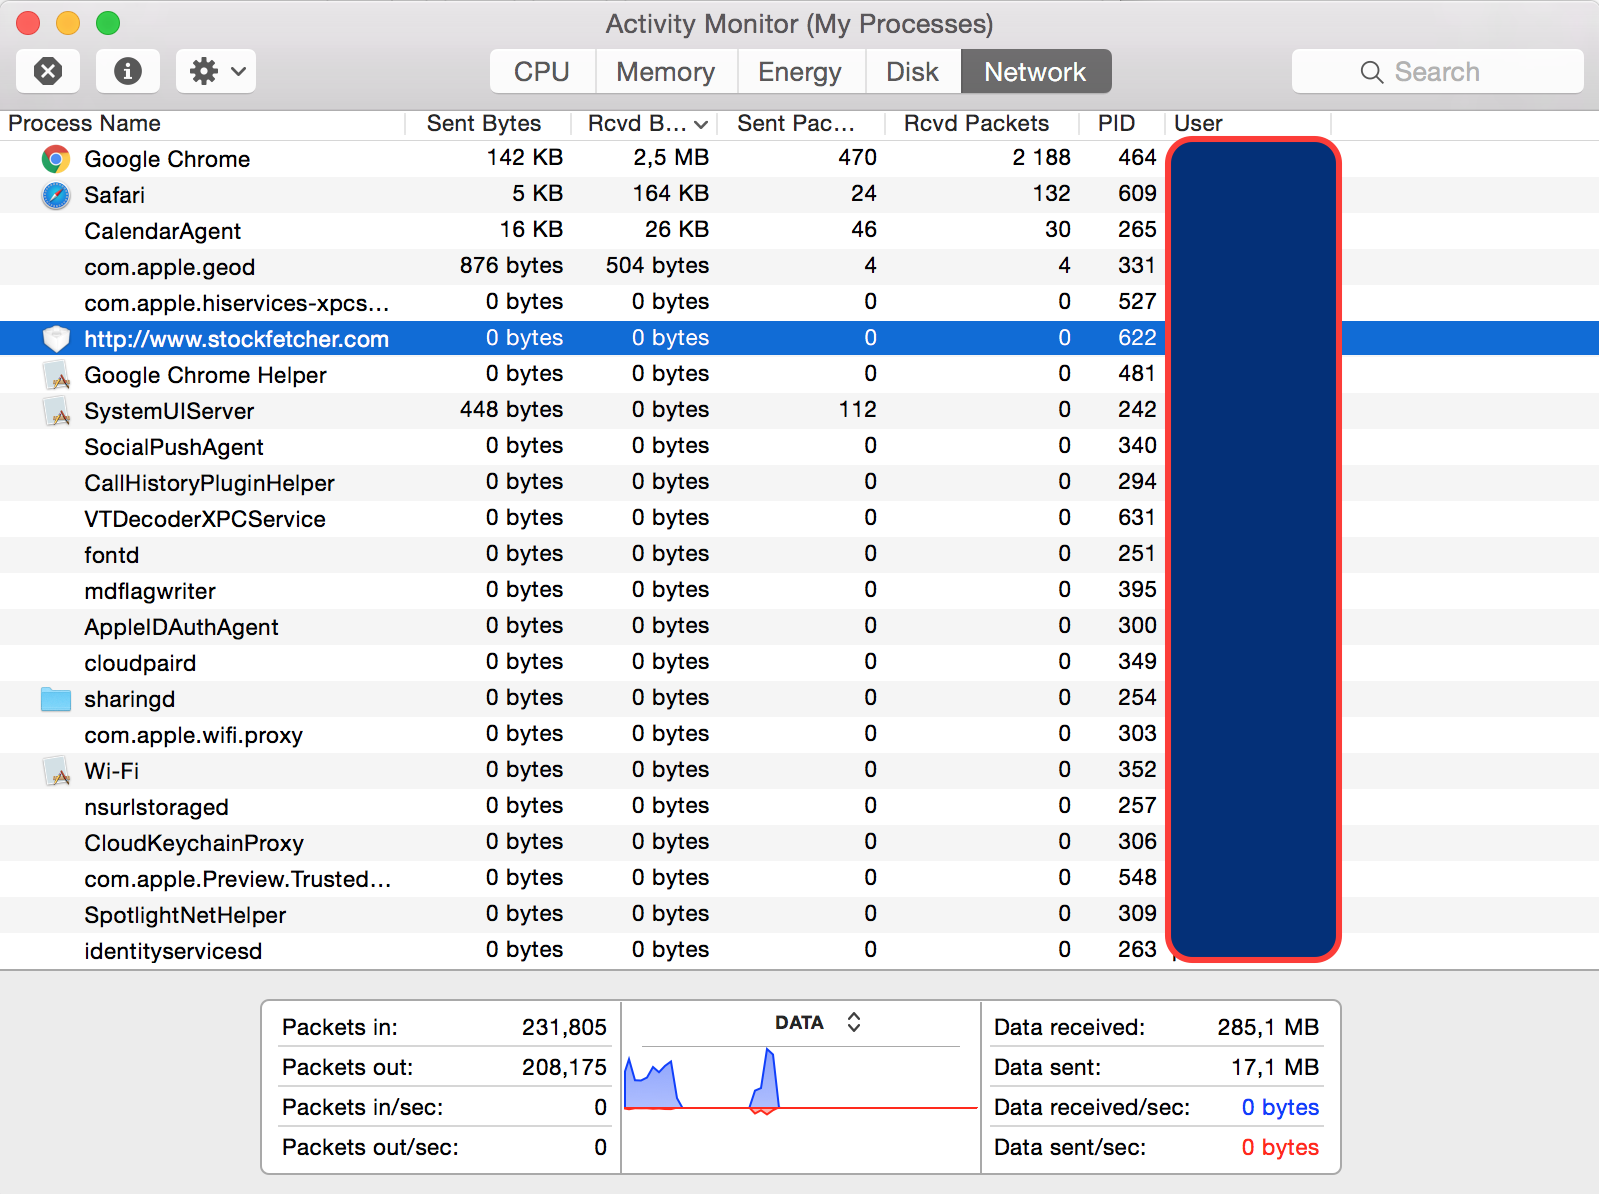Select the http://www.stockfetcher.com process row
Image resolution: width=1599 pixels, height=1194 pixels.
coord(799,339)
